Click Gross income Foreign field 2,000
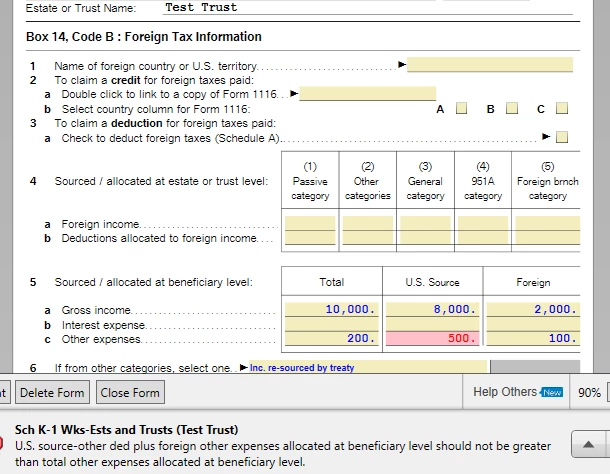The image size is (610, 474). point(533,309)
